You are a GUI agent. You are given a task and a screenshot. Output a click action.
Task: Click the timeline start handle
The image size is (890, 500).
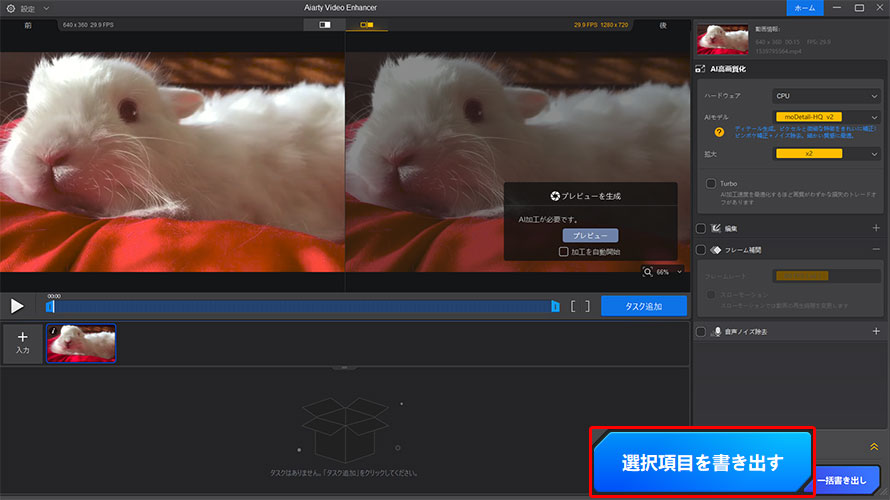point(50,306)
